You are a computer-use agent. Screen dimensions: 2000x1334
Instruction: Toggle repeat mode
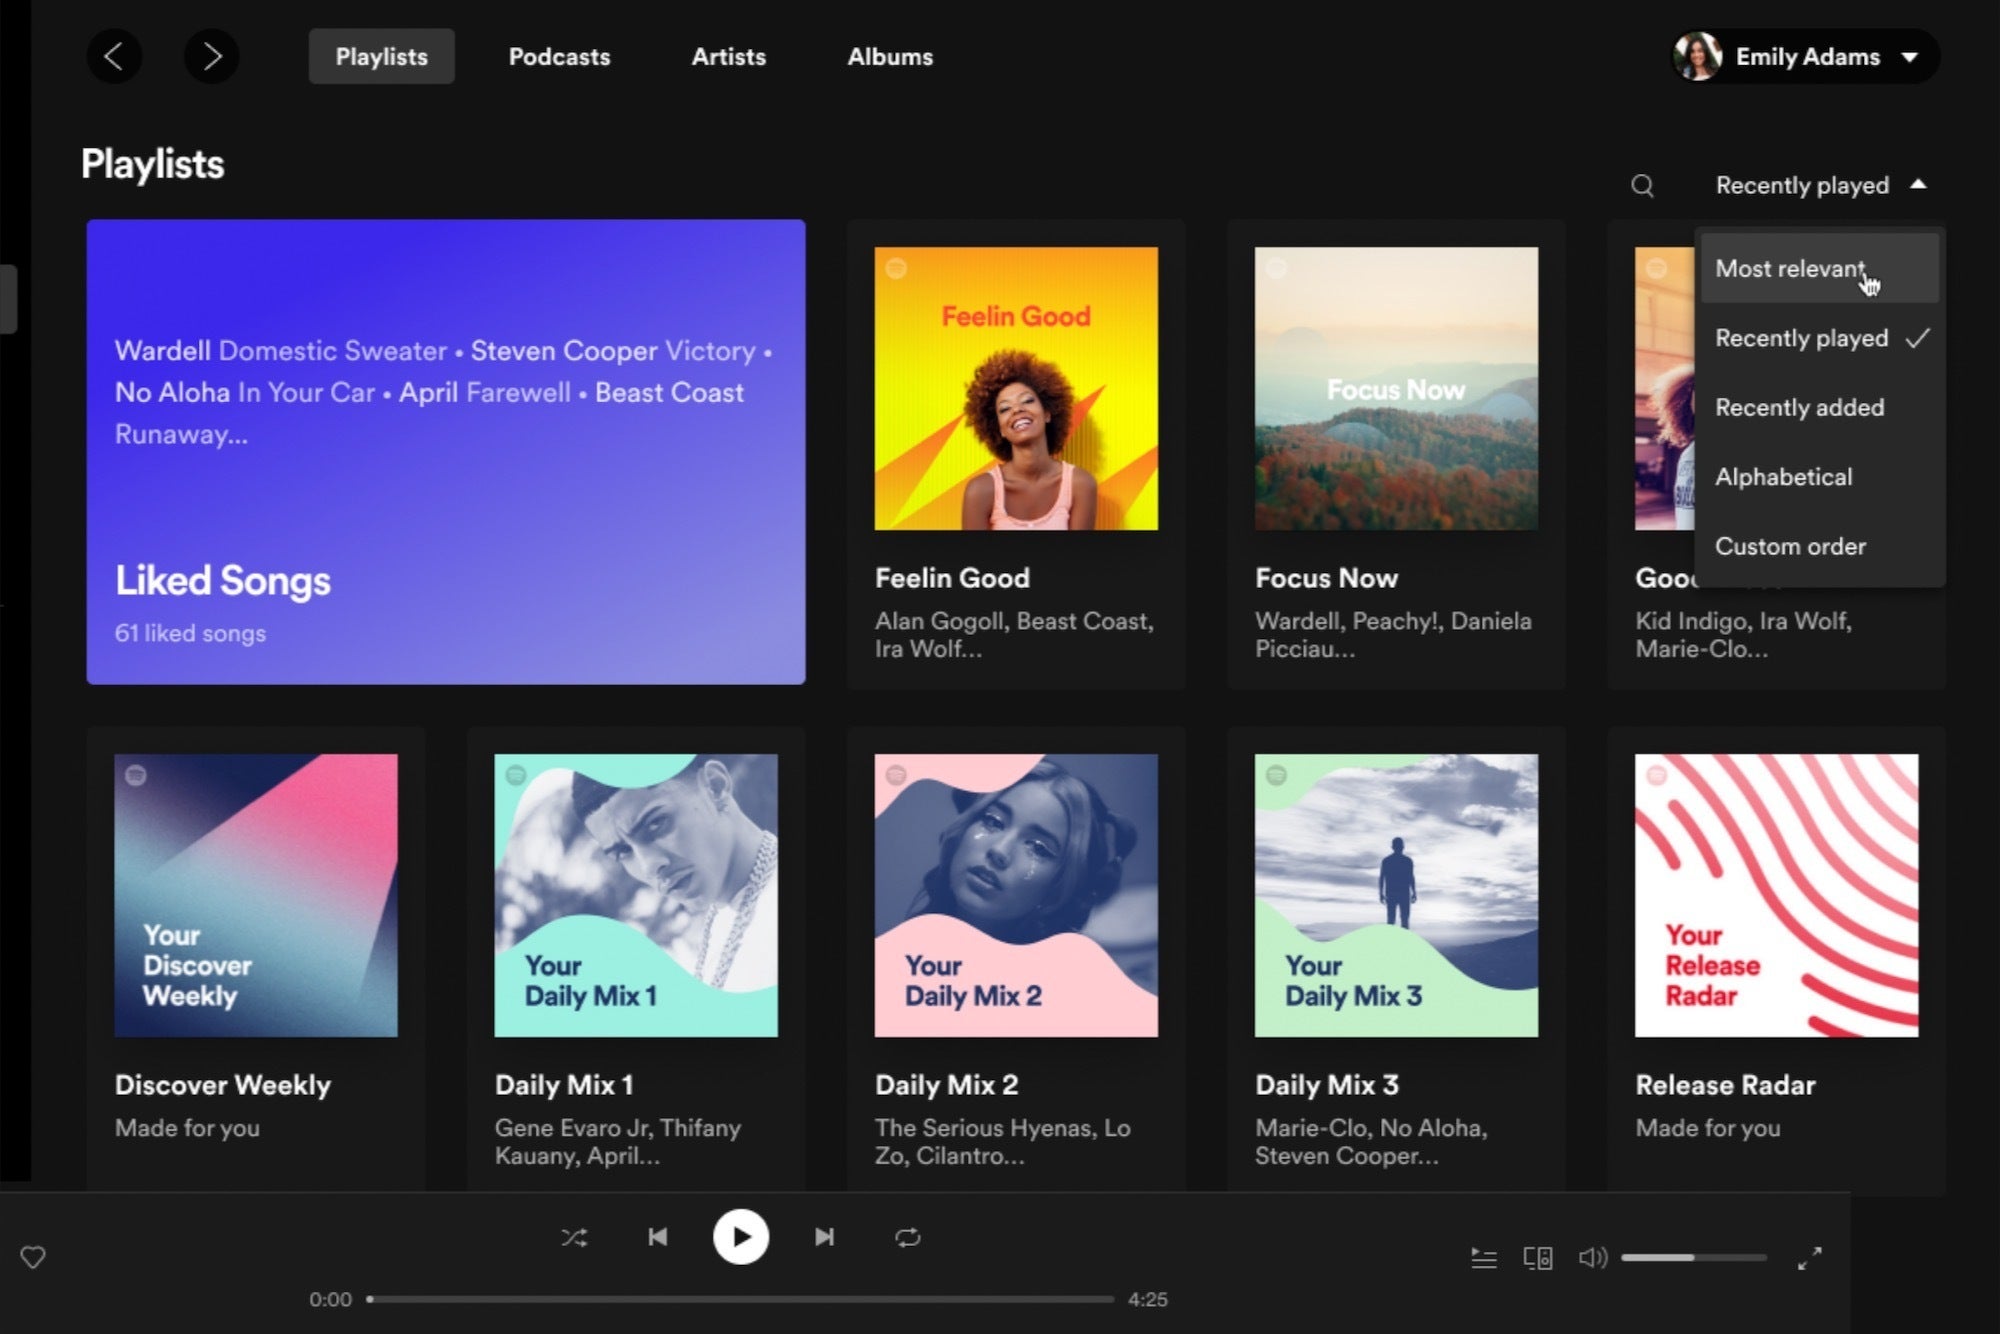tap(908, 1237)
